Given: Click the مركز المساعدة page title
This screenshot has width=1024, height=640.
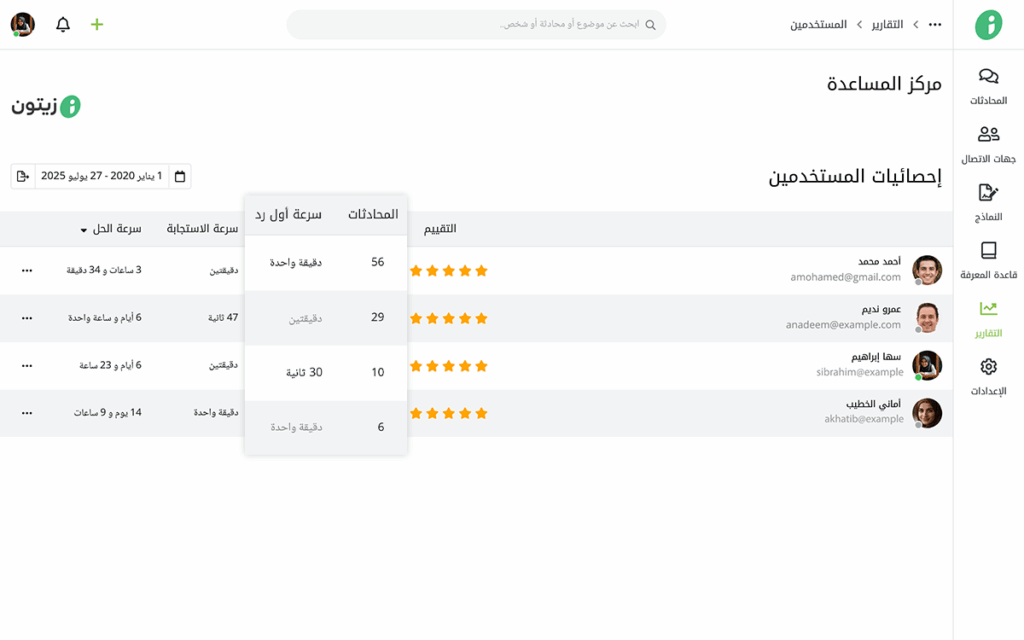Looking at the screenshot, I should tap(884, 84).
